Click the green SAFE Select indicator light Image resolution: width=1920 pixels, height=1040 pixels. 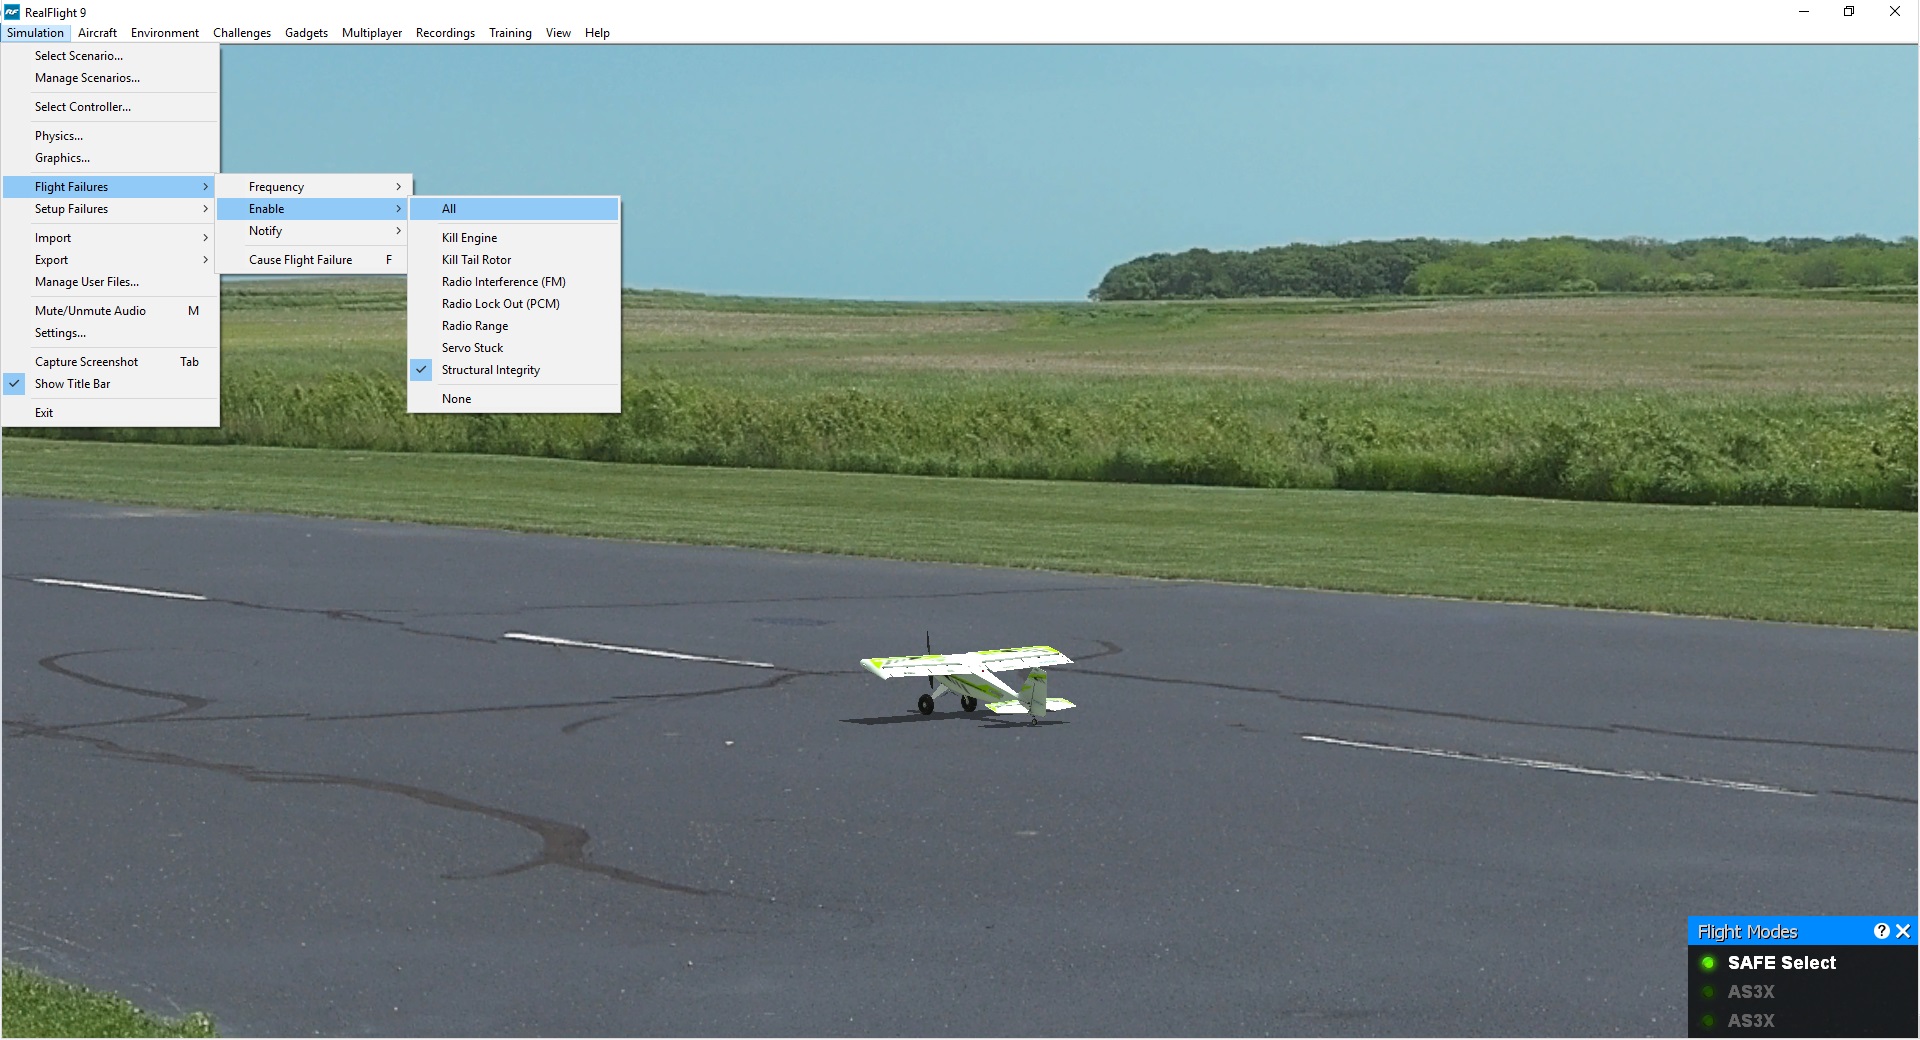coord(1708,963)
